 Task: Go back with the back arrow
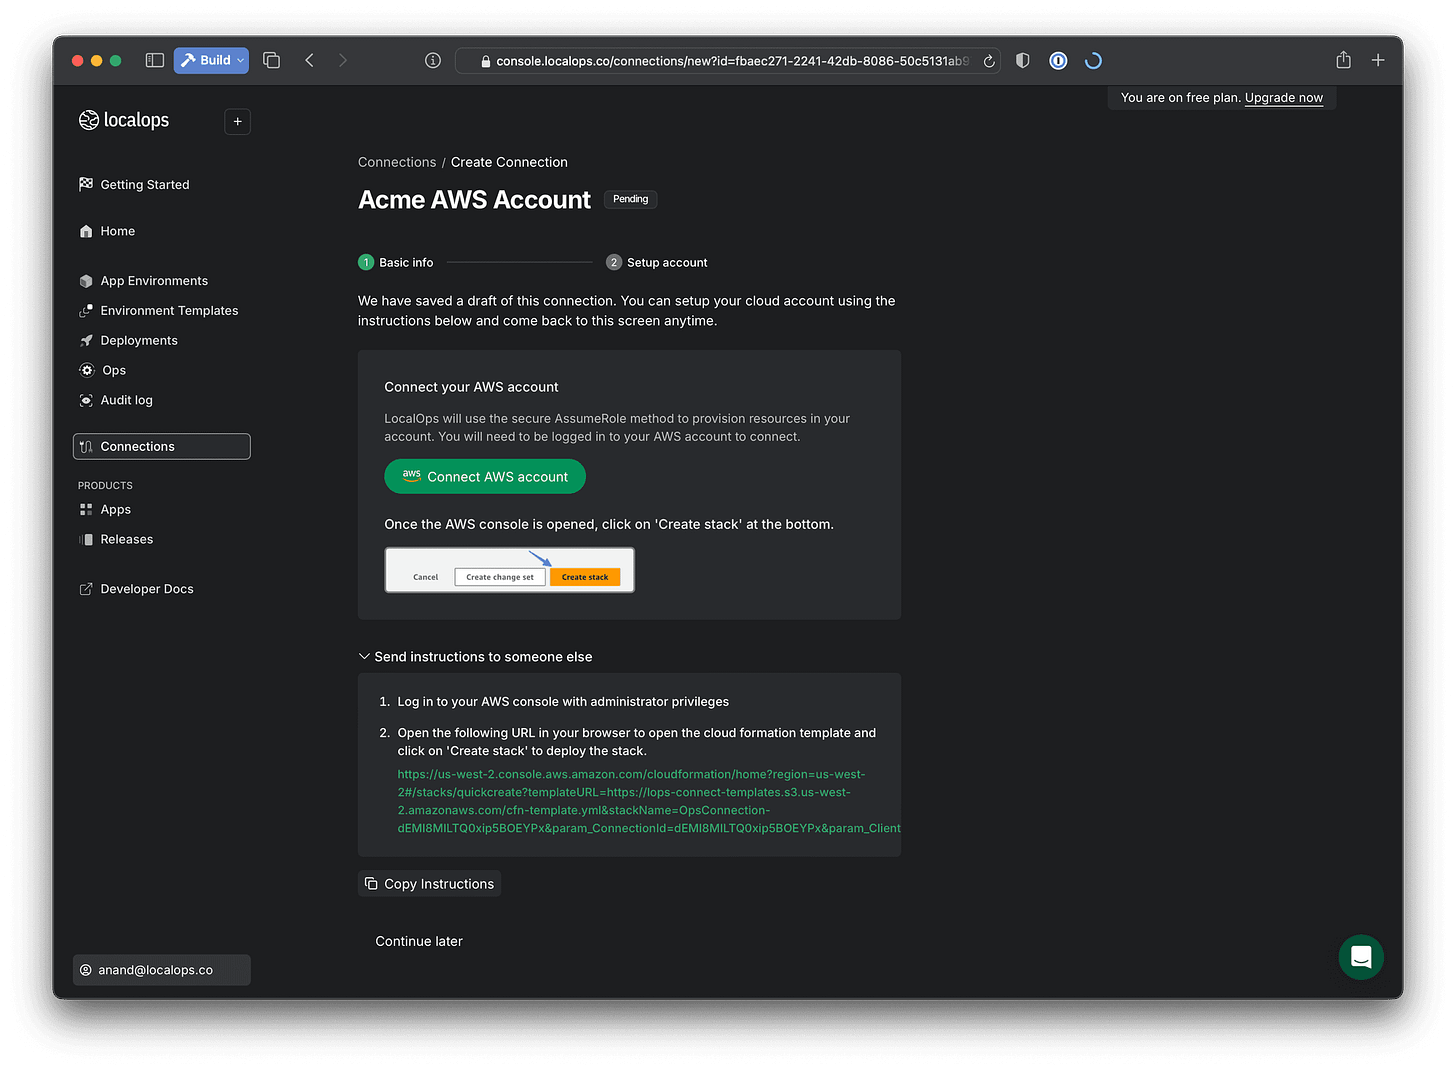tap(310, 60)
